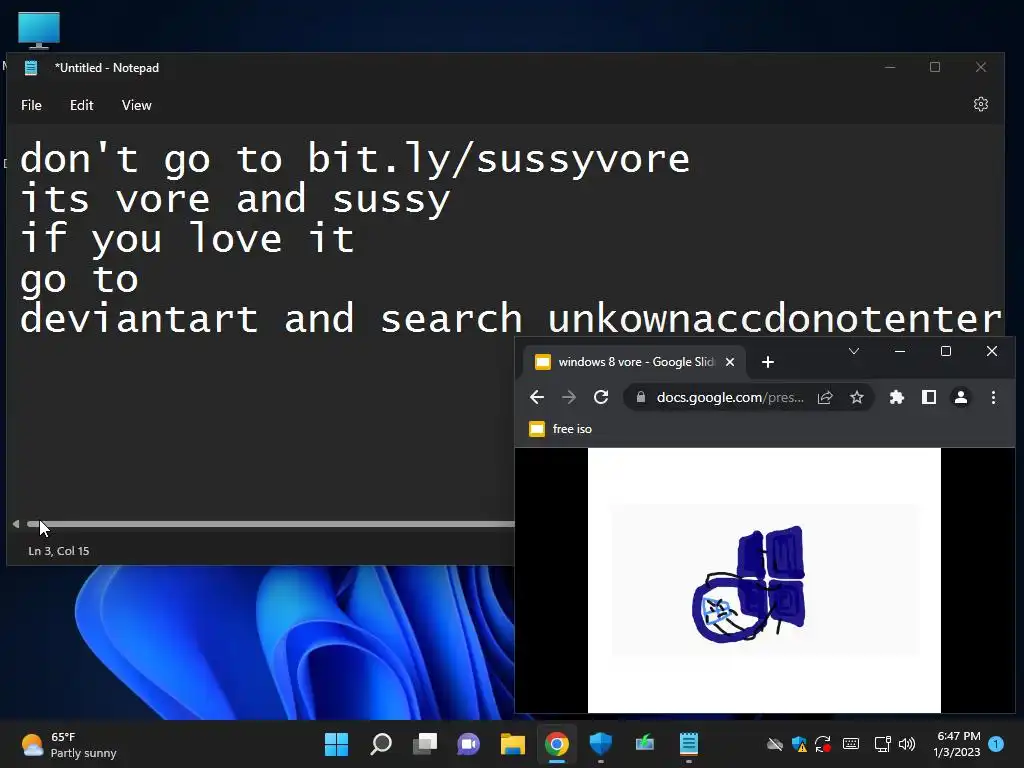The image size is (1024, 768).
Task: Switch to Notepad on the taskbar
Action: coord(688,744)
